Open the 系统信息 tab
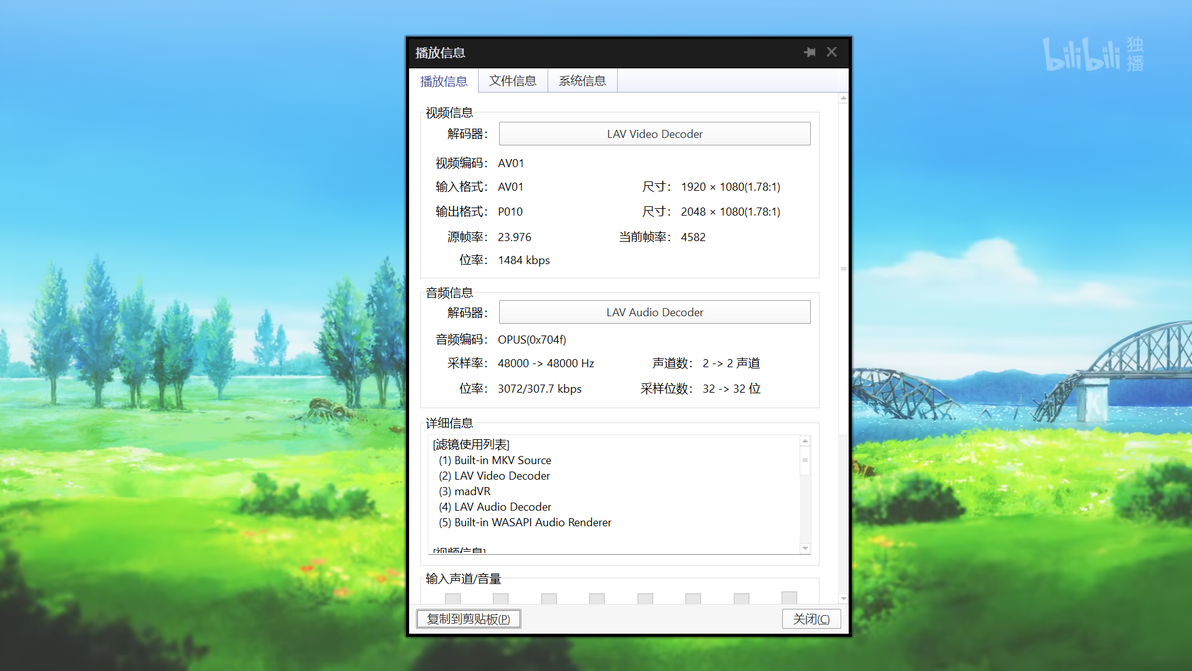1192x671 pixels. click(582, 81)
